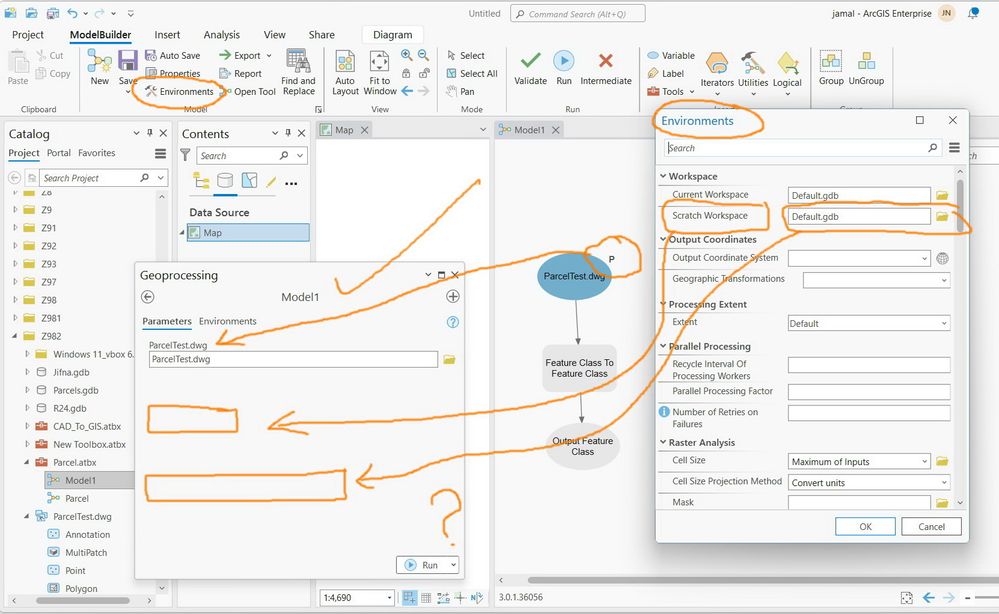This screenshot has width=999, height=614.
Task: Open the Tools dropdown
Action: 671,92
